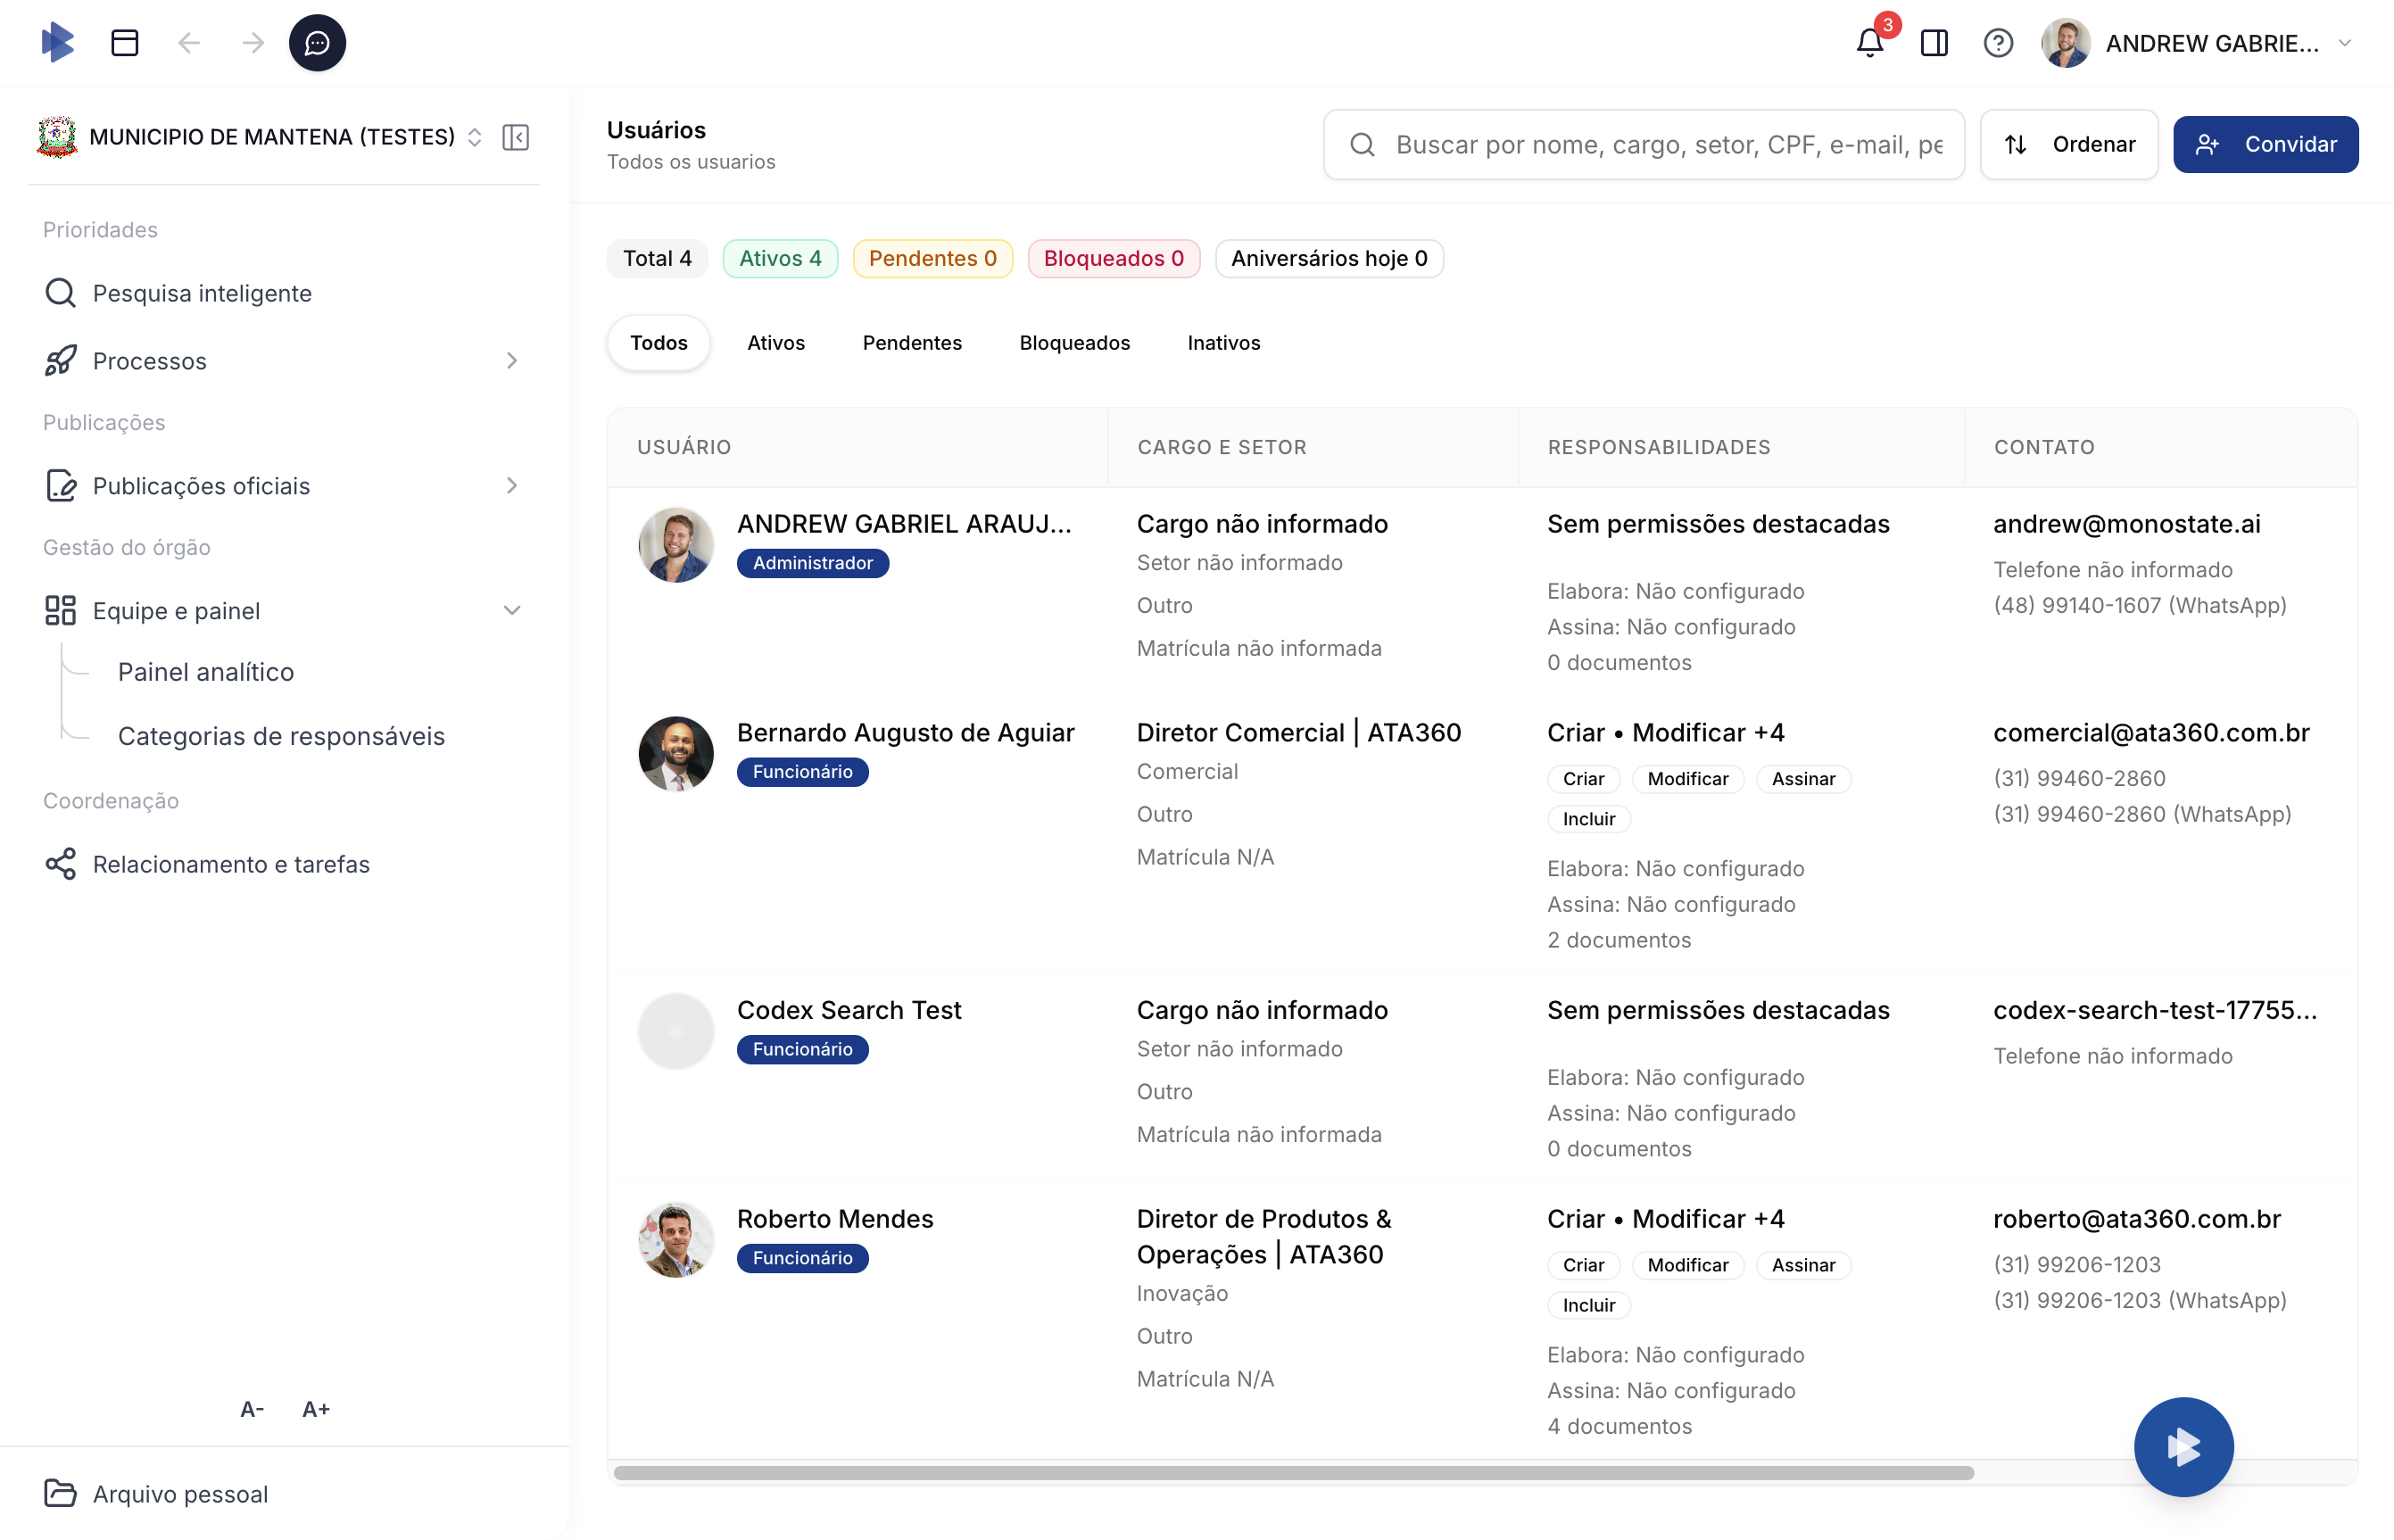Screen dimensions: 2394x1540
Task: Click the app logo in top left
Action: (58, 43)
